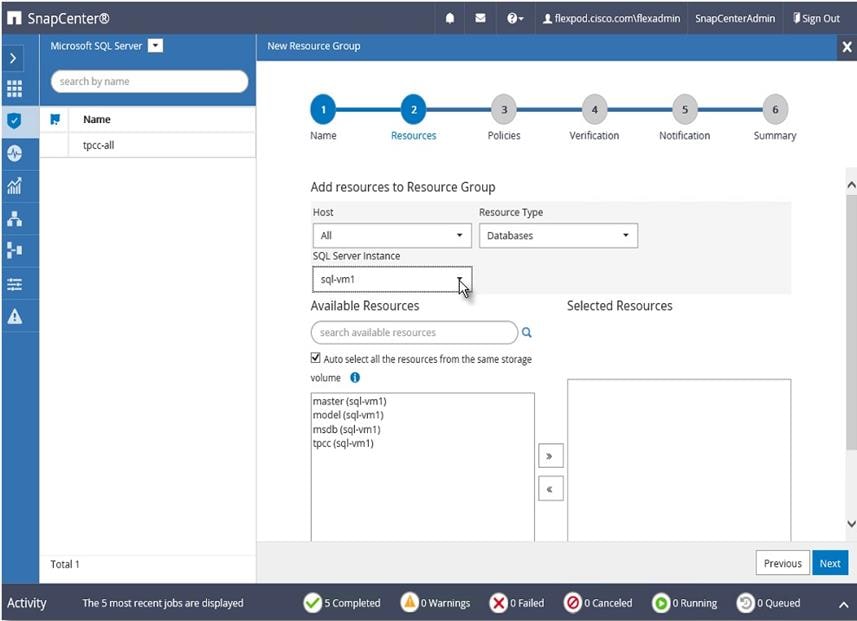Go to wizard step 5 Notification
The image size is (857, 621).
tap(685, 110)
